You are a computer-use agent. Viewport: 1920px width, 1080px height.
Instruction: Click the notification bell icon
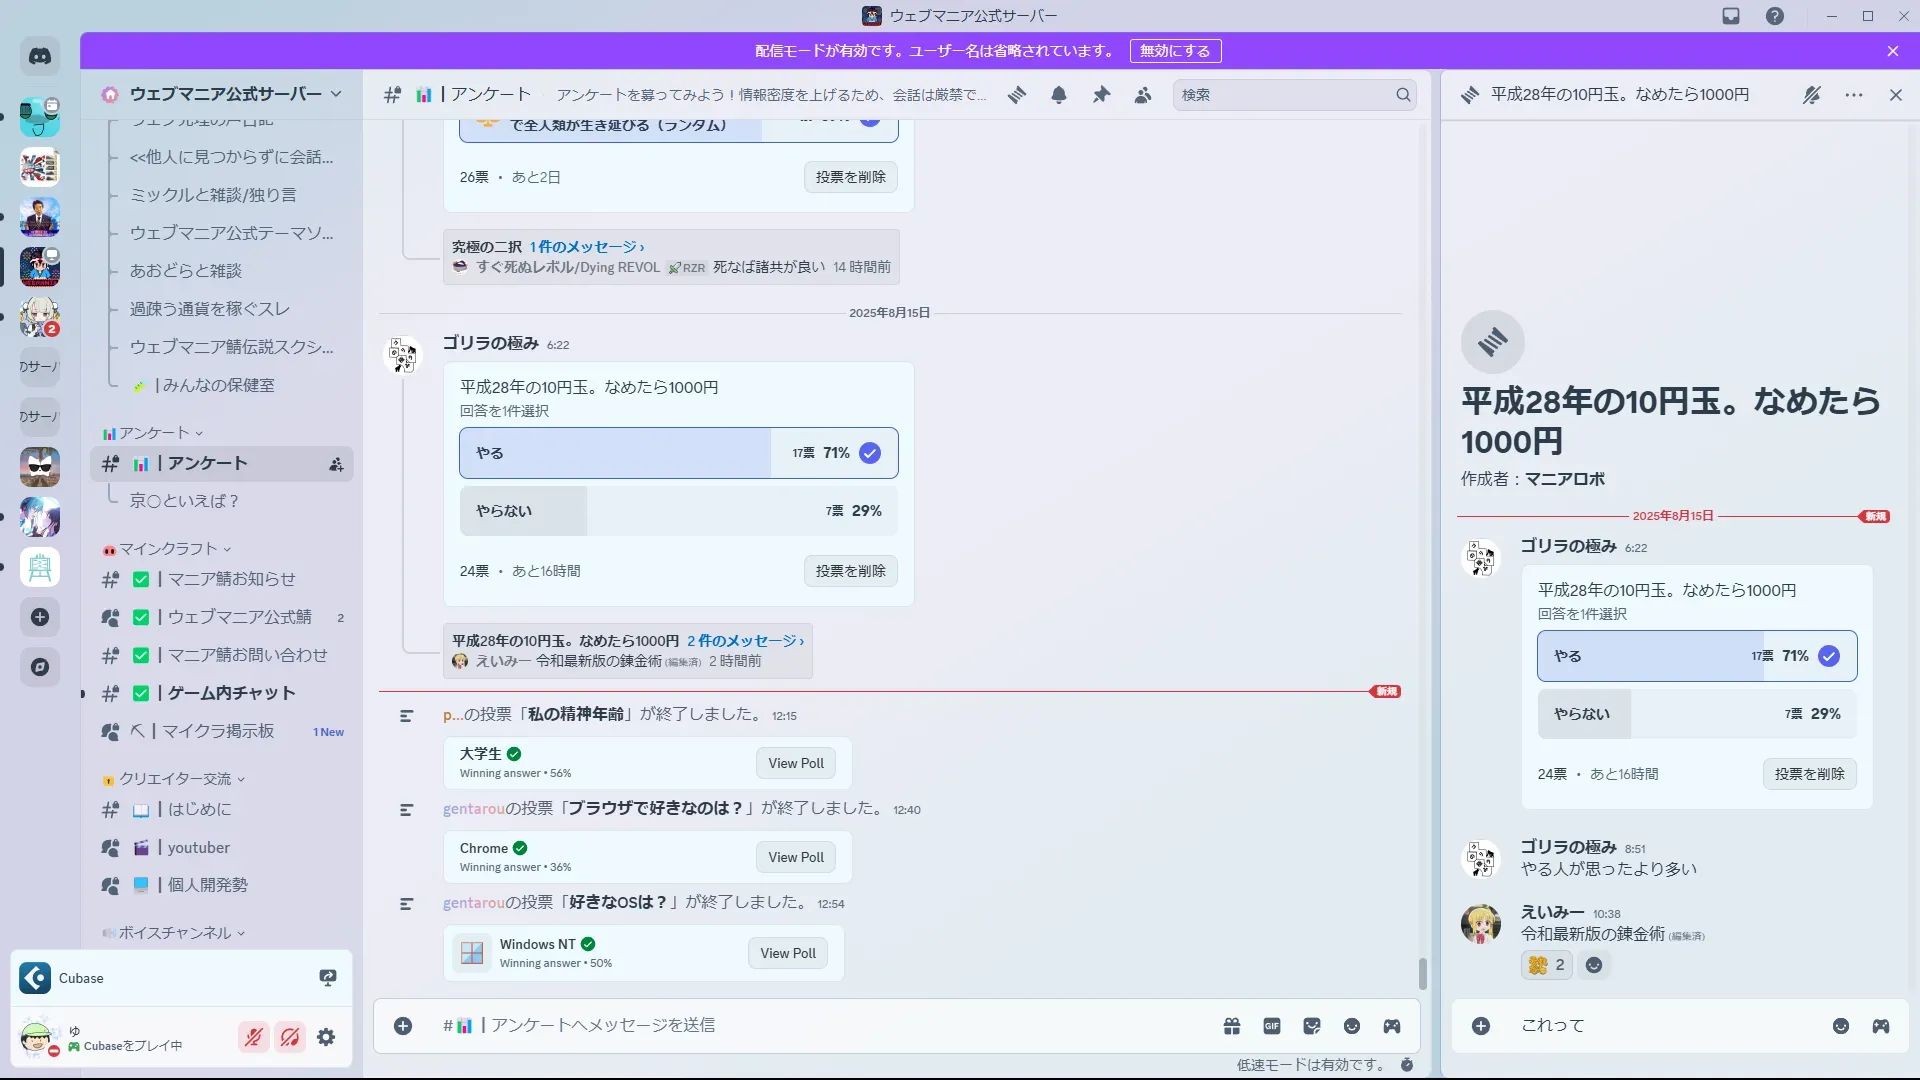[1059, 95]
